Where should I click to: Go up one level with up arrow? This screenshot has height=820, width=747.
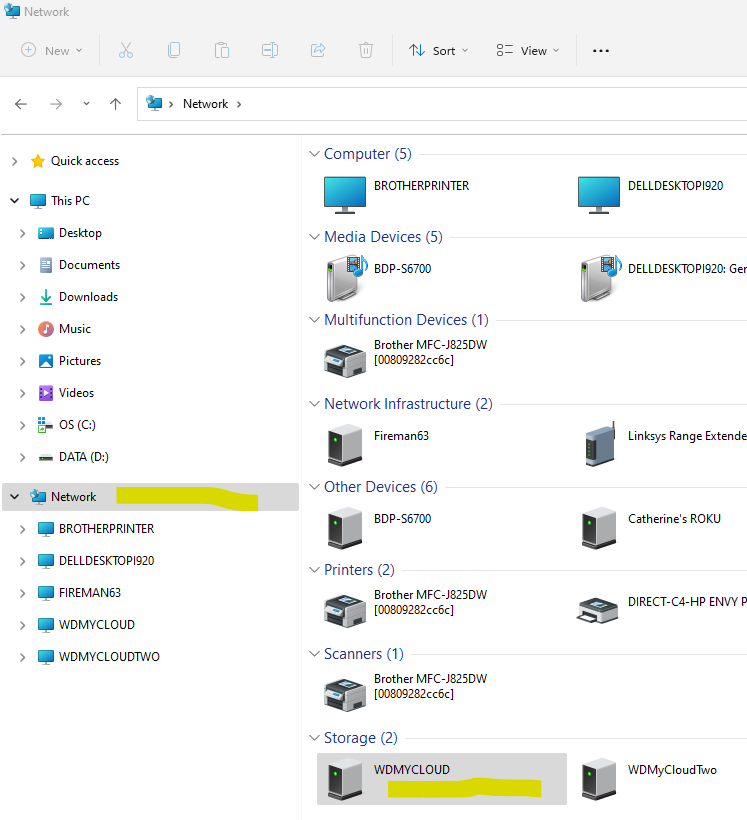coord(116,104)
